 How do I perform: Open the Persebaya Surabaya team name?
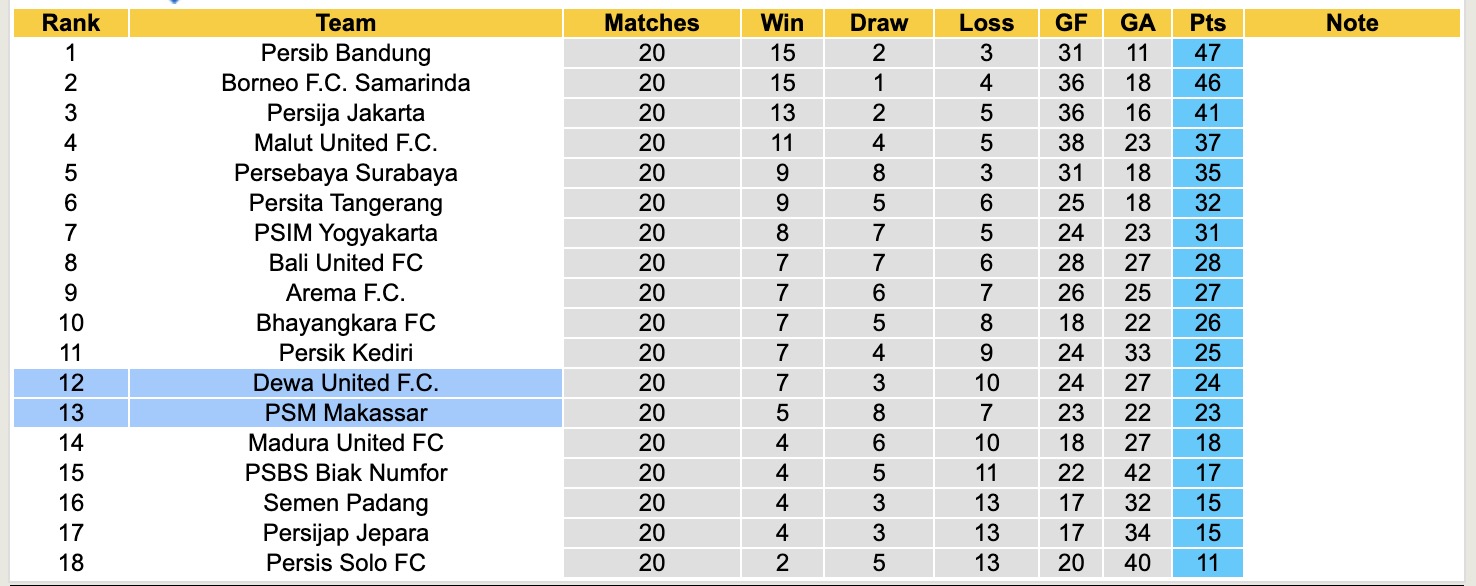pos(345,173)
